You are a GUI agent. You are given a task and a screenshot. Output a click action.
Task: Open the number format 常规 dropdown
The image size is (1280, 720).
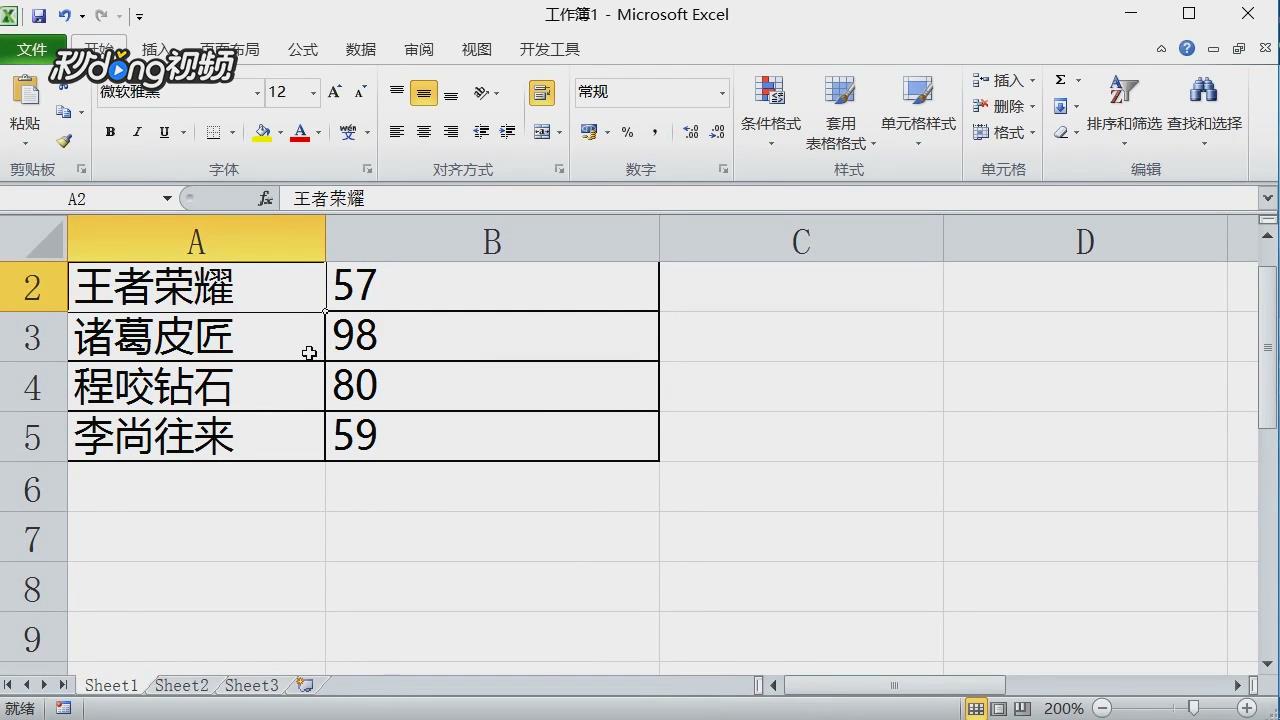(x=722, y=93)
